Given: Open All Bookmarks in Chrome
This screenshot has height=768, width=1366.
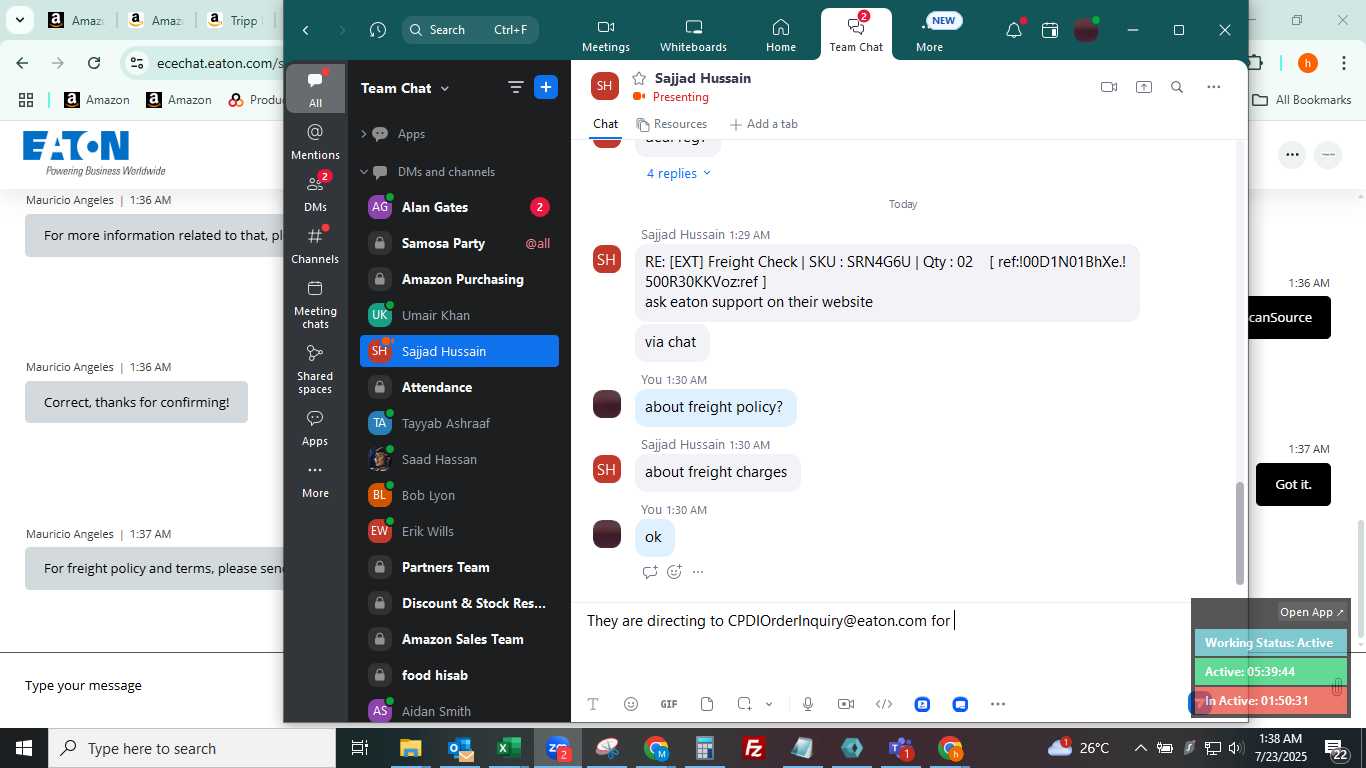Looking at the screenshot, I should [1303, 100].
